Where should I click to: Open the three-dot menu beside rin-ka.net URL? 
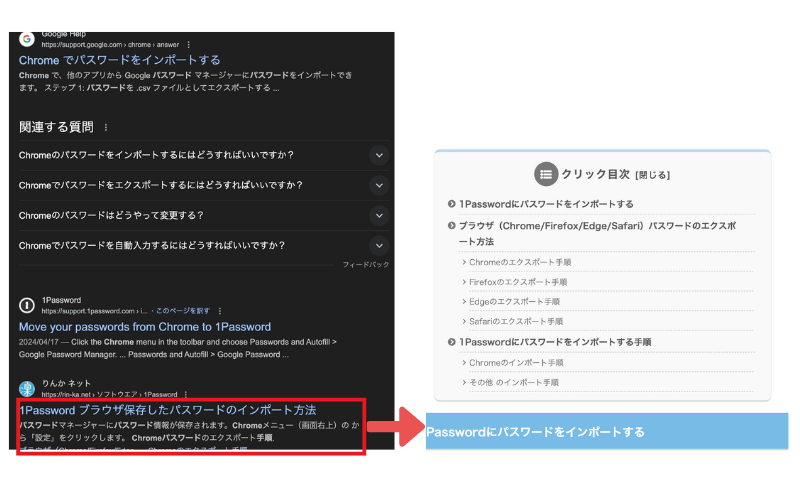coord(186,394)
